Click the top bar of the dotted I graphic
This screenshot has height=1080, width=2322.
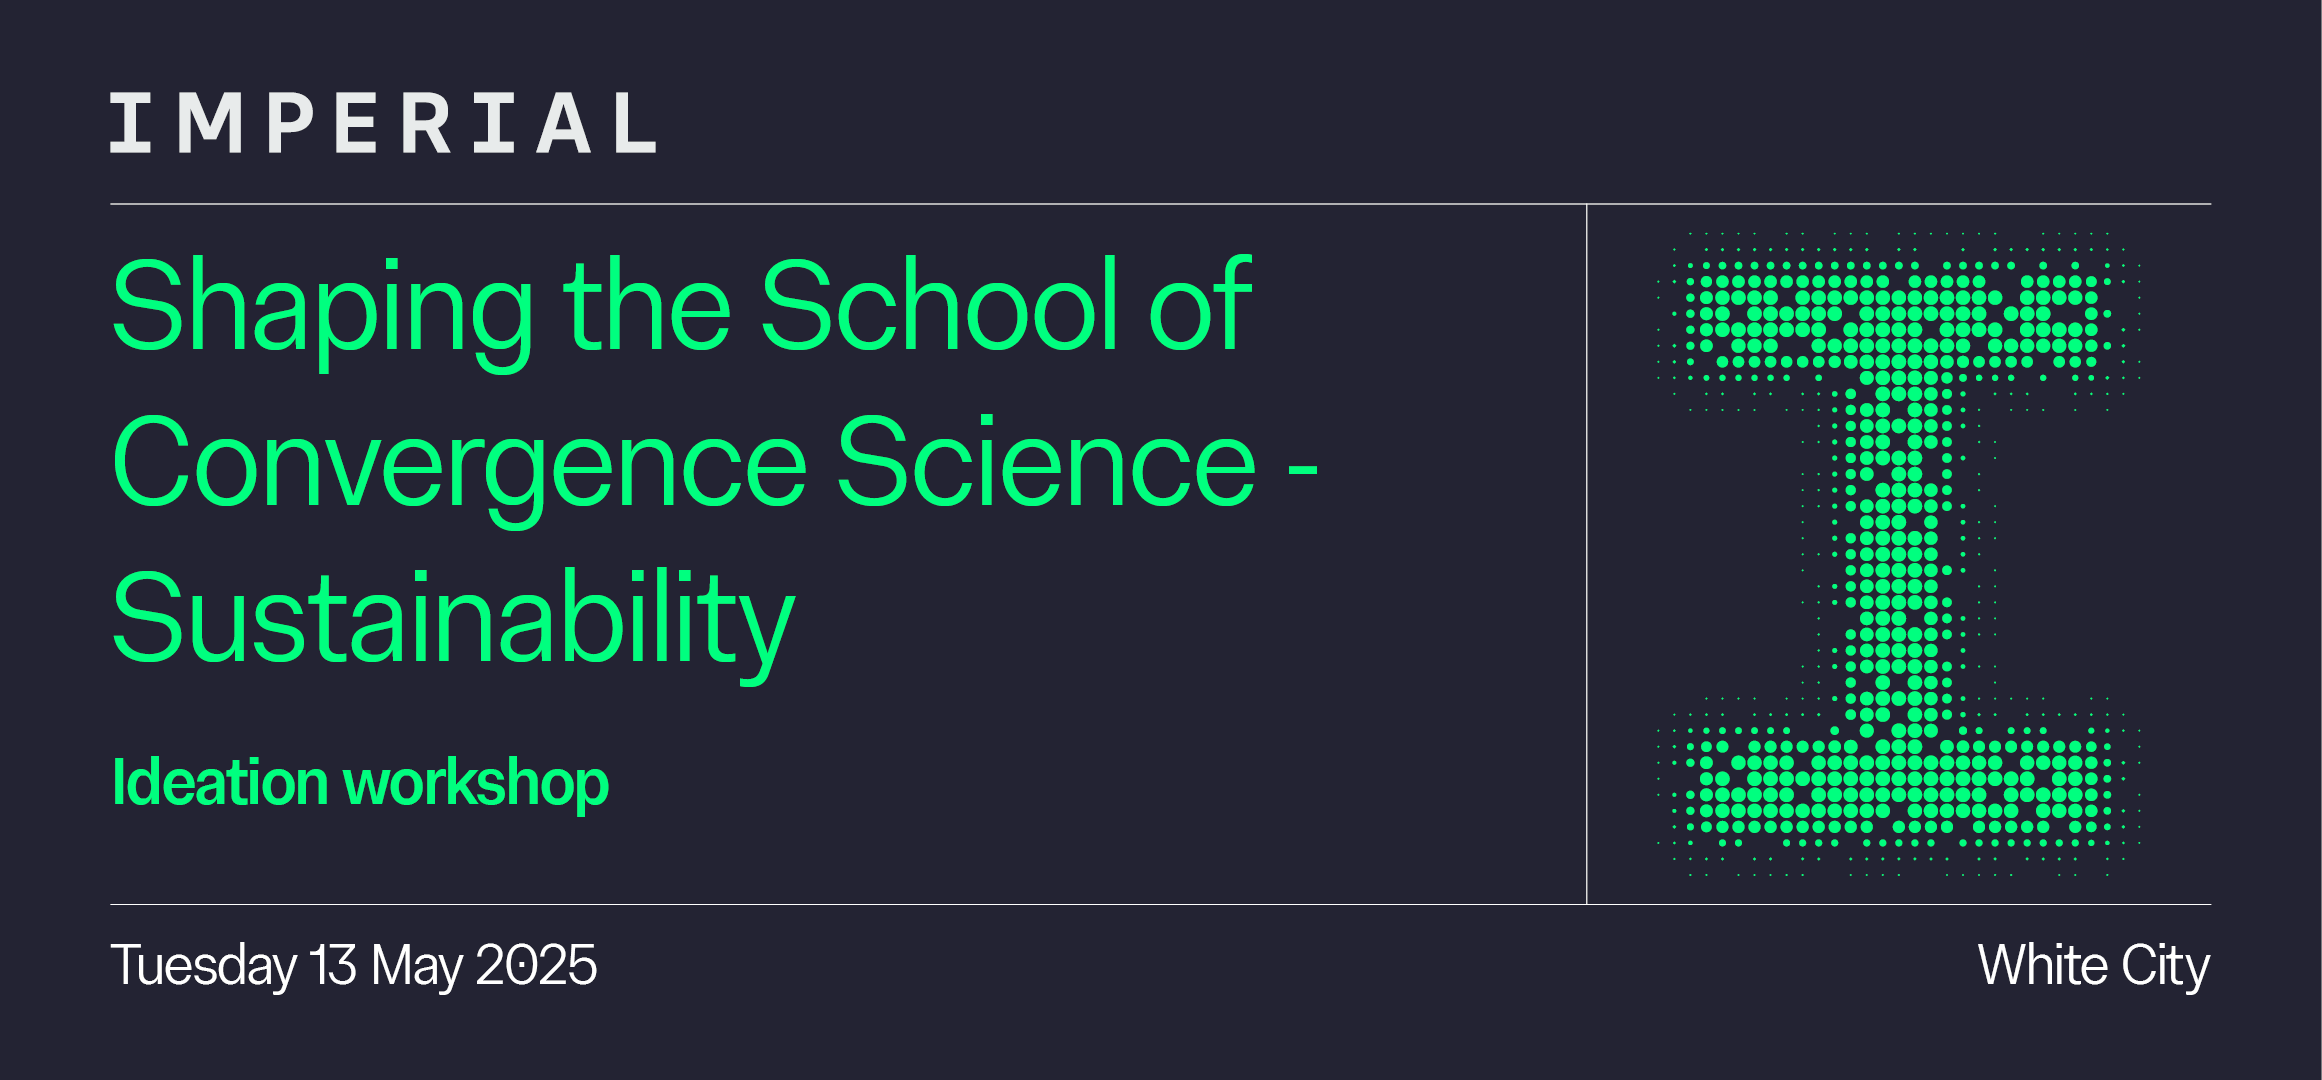1898,315
